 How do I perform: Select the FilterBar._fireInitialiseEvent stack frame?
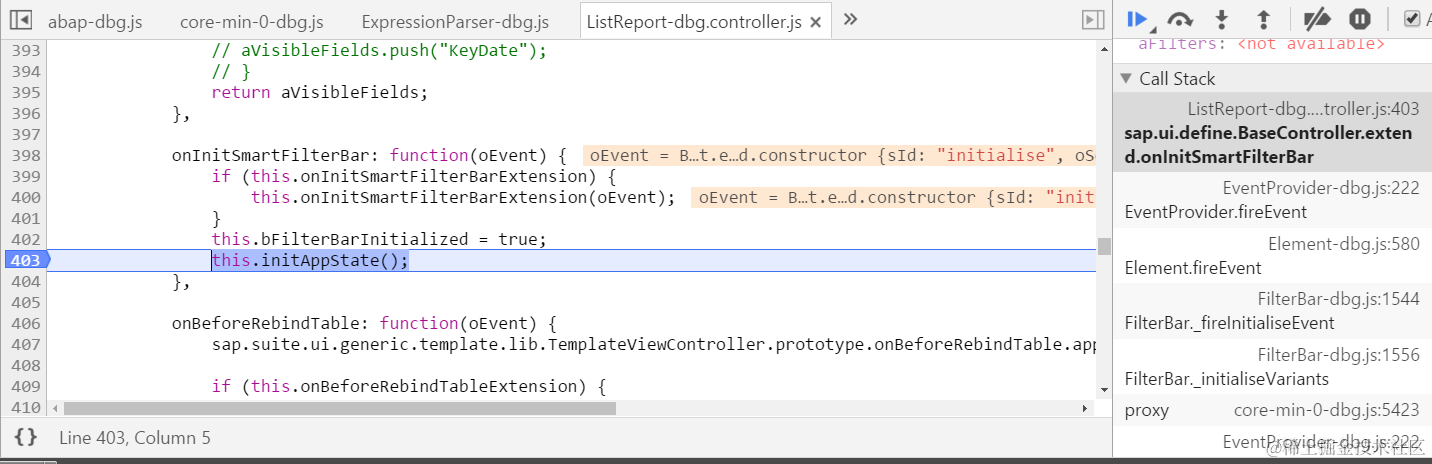click(1272, 311)
